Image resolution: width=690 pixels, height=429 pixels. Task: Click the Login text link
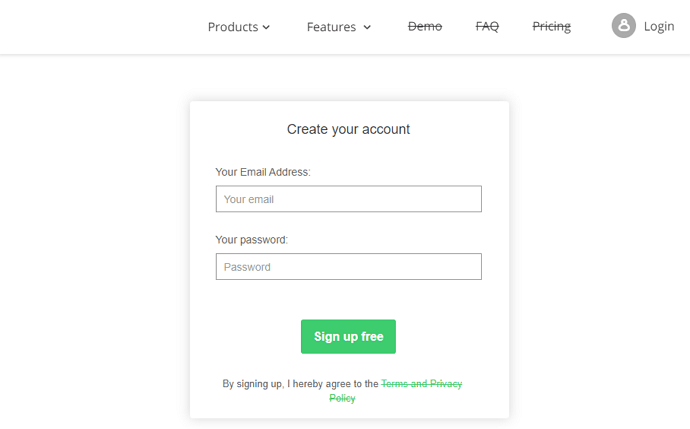(659, 26)
